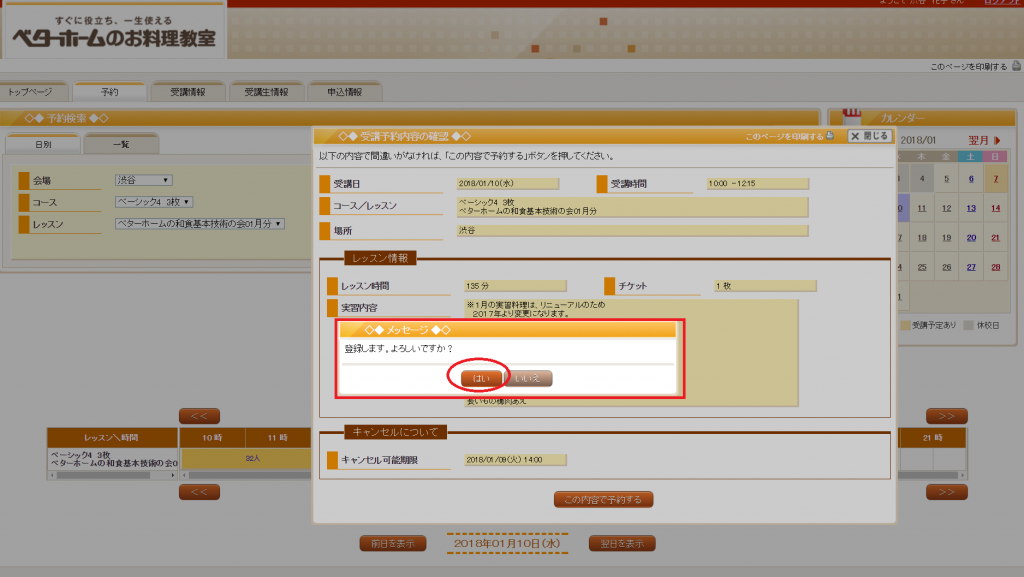Open the レッスン dropdown
This screenshot has width=1024, height=577.
200,224
